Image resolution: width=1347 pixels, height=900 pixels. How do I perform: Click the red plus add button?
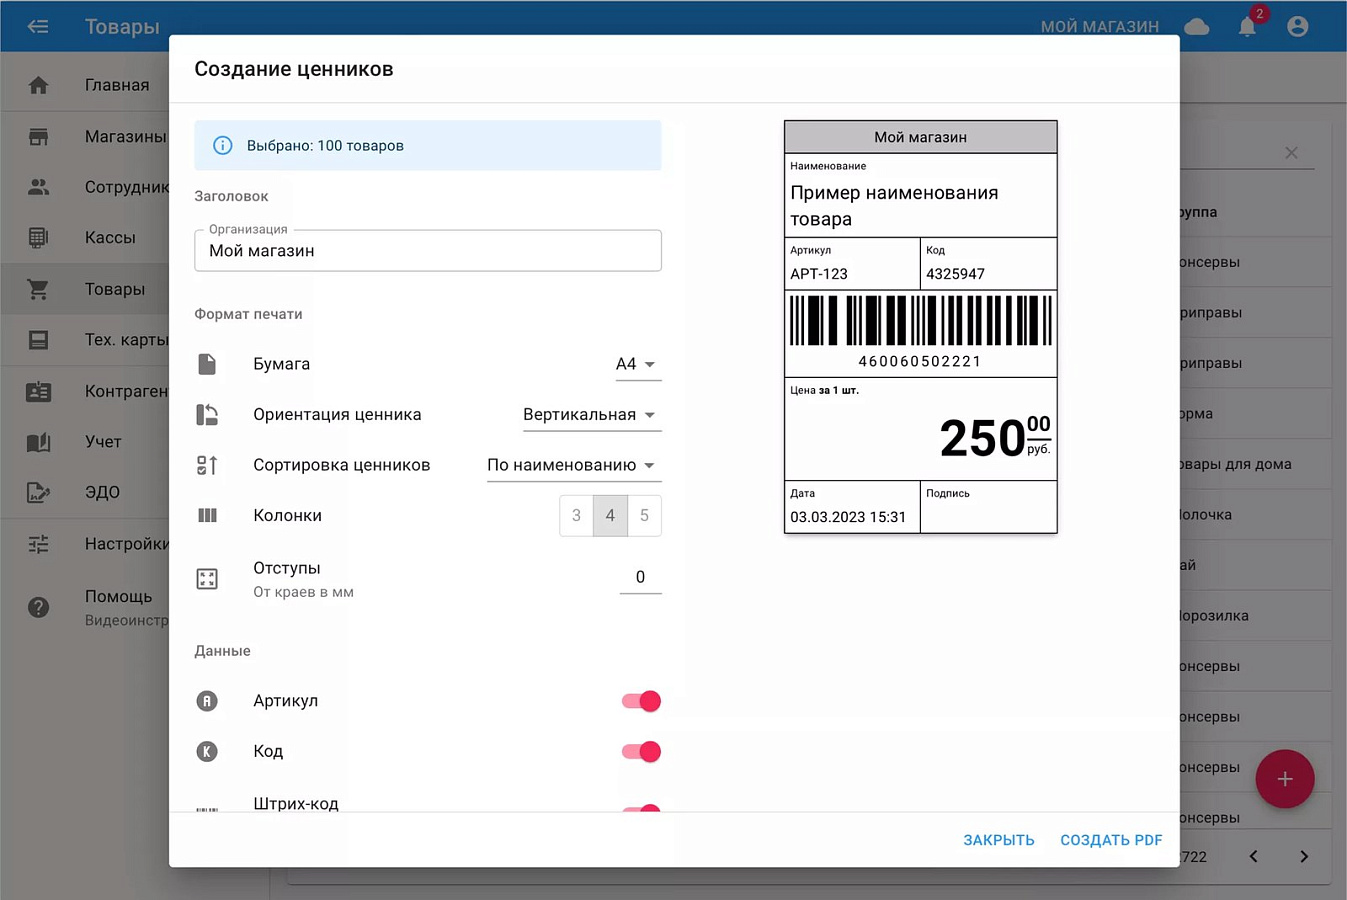point(1285,779)
